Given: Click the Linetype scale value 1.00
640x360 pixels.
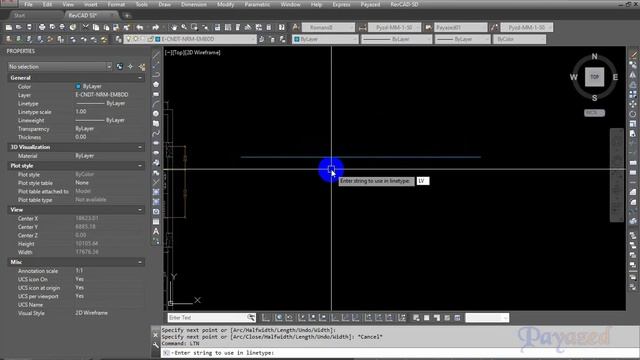Looking at the screenshot, I should 81,111.
